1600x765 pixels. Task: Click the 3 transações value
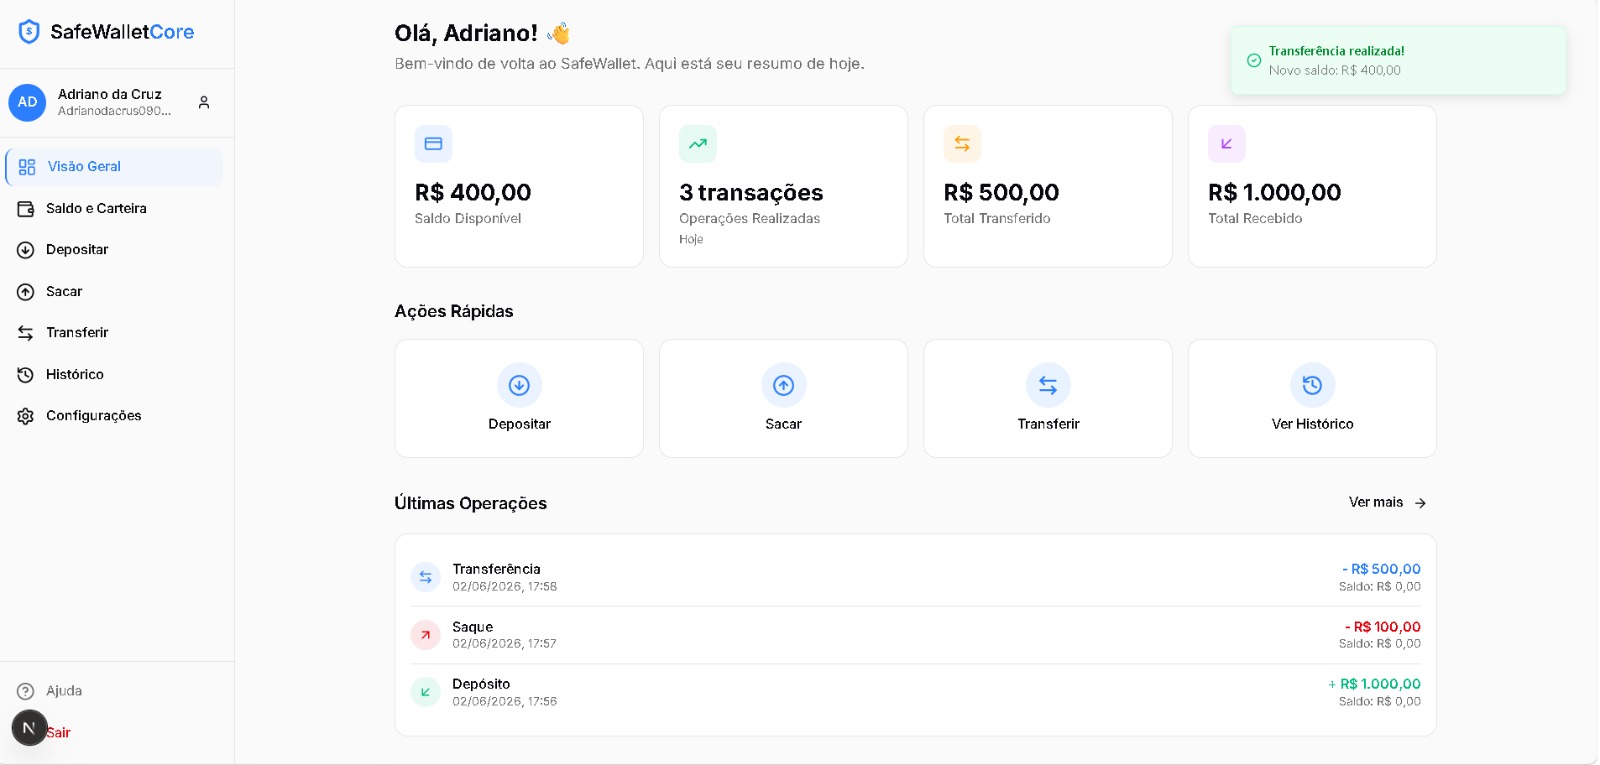(751, 193)
